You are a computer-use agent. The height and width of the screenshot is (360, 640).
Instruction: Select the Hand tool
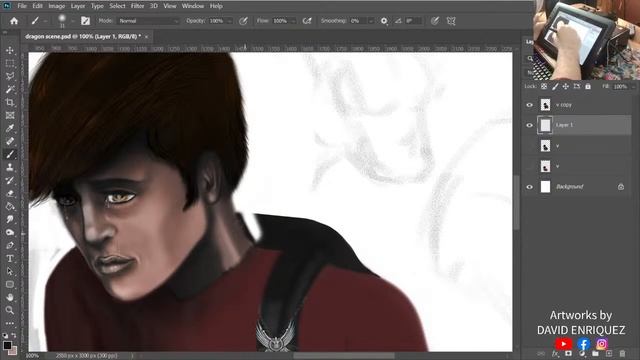click(x=10, y=298)
